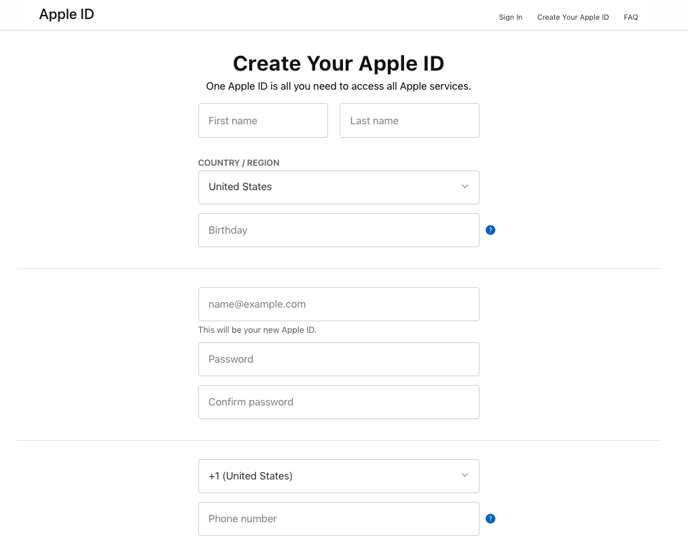
Task: Focus the First name field
Action: pyautogui.click(x=263, y=121)
